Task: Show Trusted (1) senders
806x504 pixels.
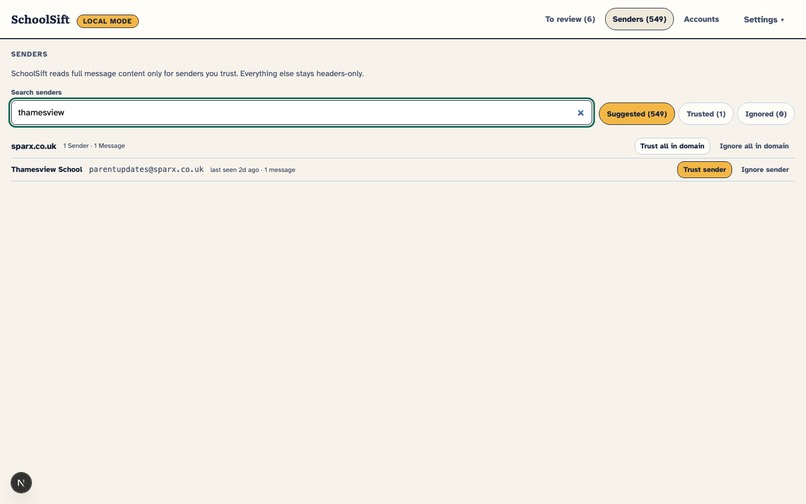Action: (x=706, y=114)
